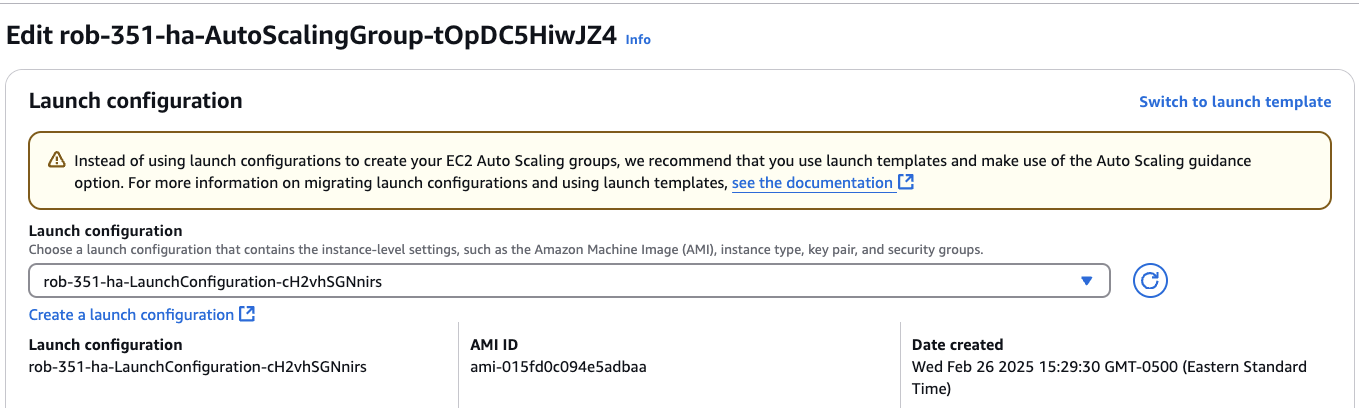Click the warning triangle icon in the alert
The height and width of the screenshot is (408, 1359).
pos(56,161)
